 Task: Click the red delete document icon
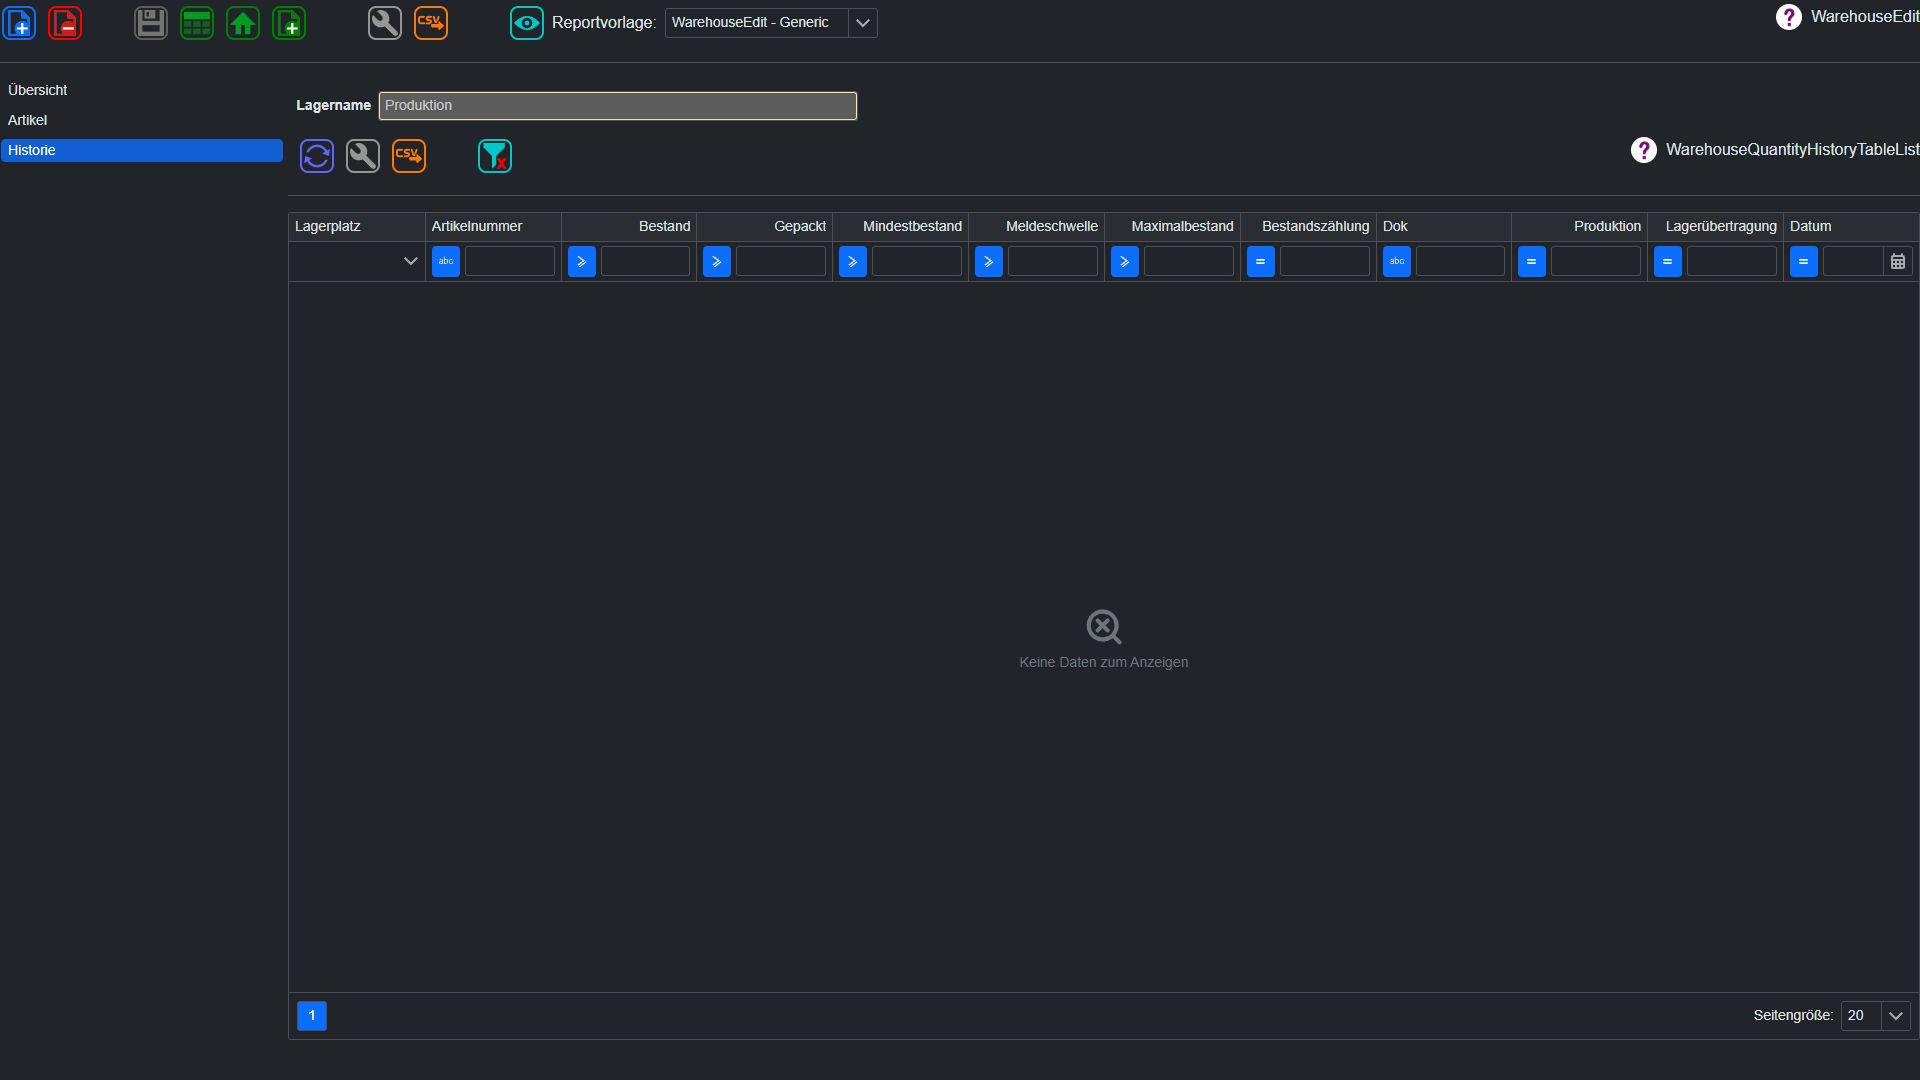[66, 22]
